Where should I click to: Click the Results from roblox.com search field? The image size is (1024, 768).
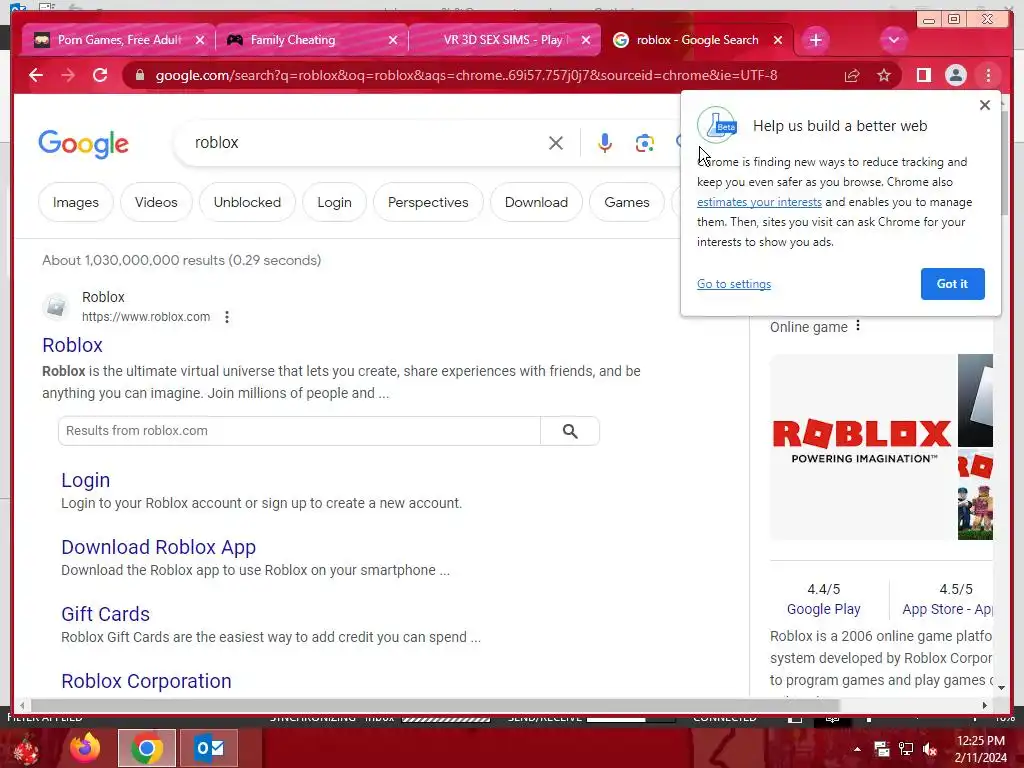pos(300,431)
